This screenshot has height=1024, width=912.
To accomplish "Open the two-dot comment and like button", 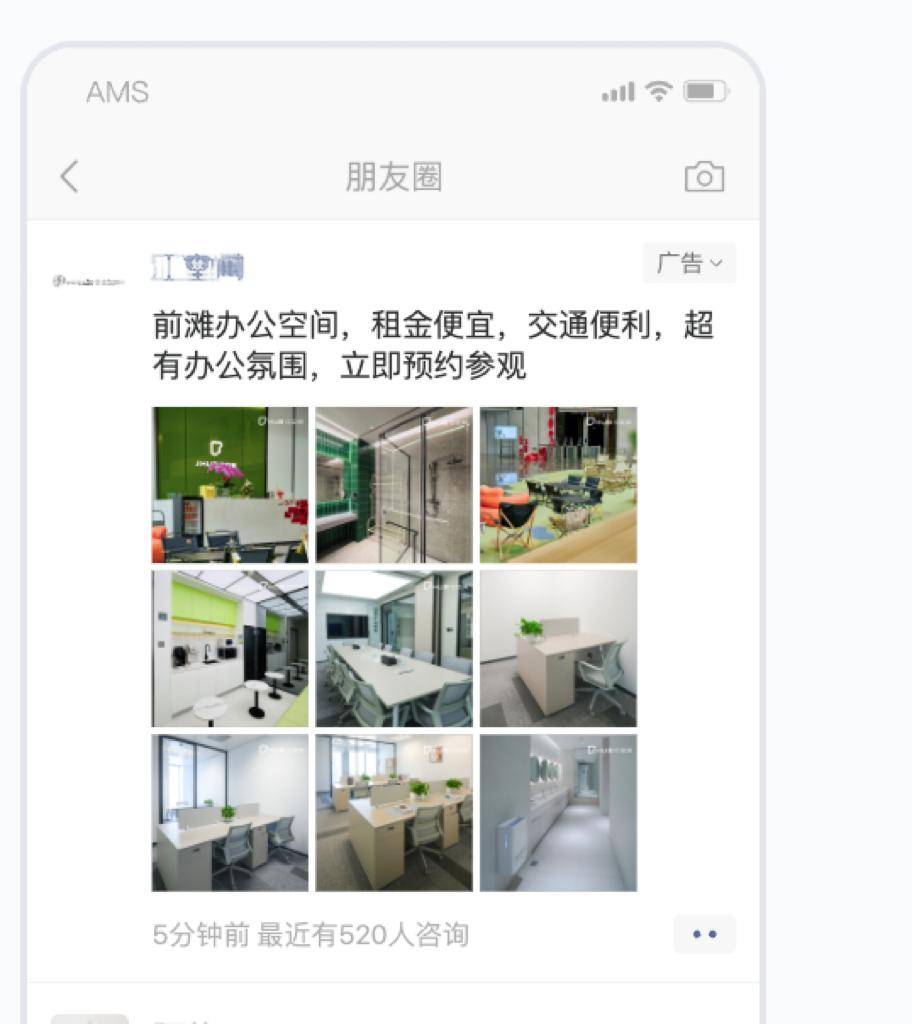I will [704, 935].
